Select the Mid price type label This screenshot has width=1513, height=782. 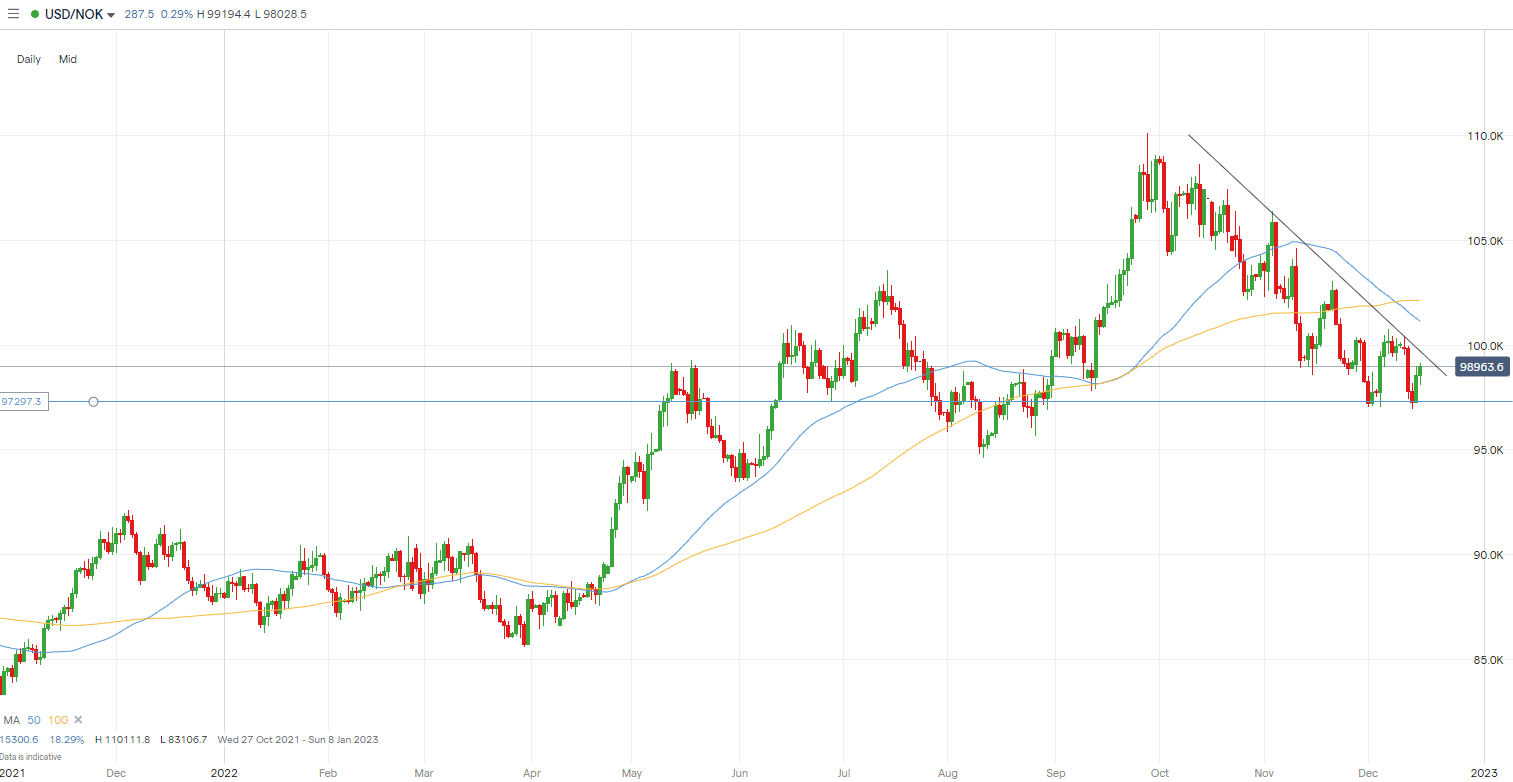(x=67, y=59)
